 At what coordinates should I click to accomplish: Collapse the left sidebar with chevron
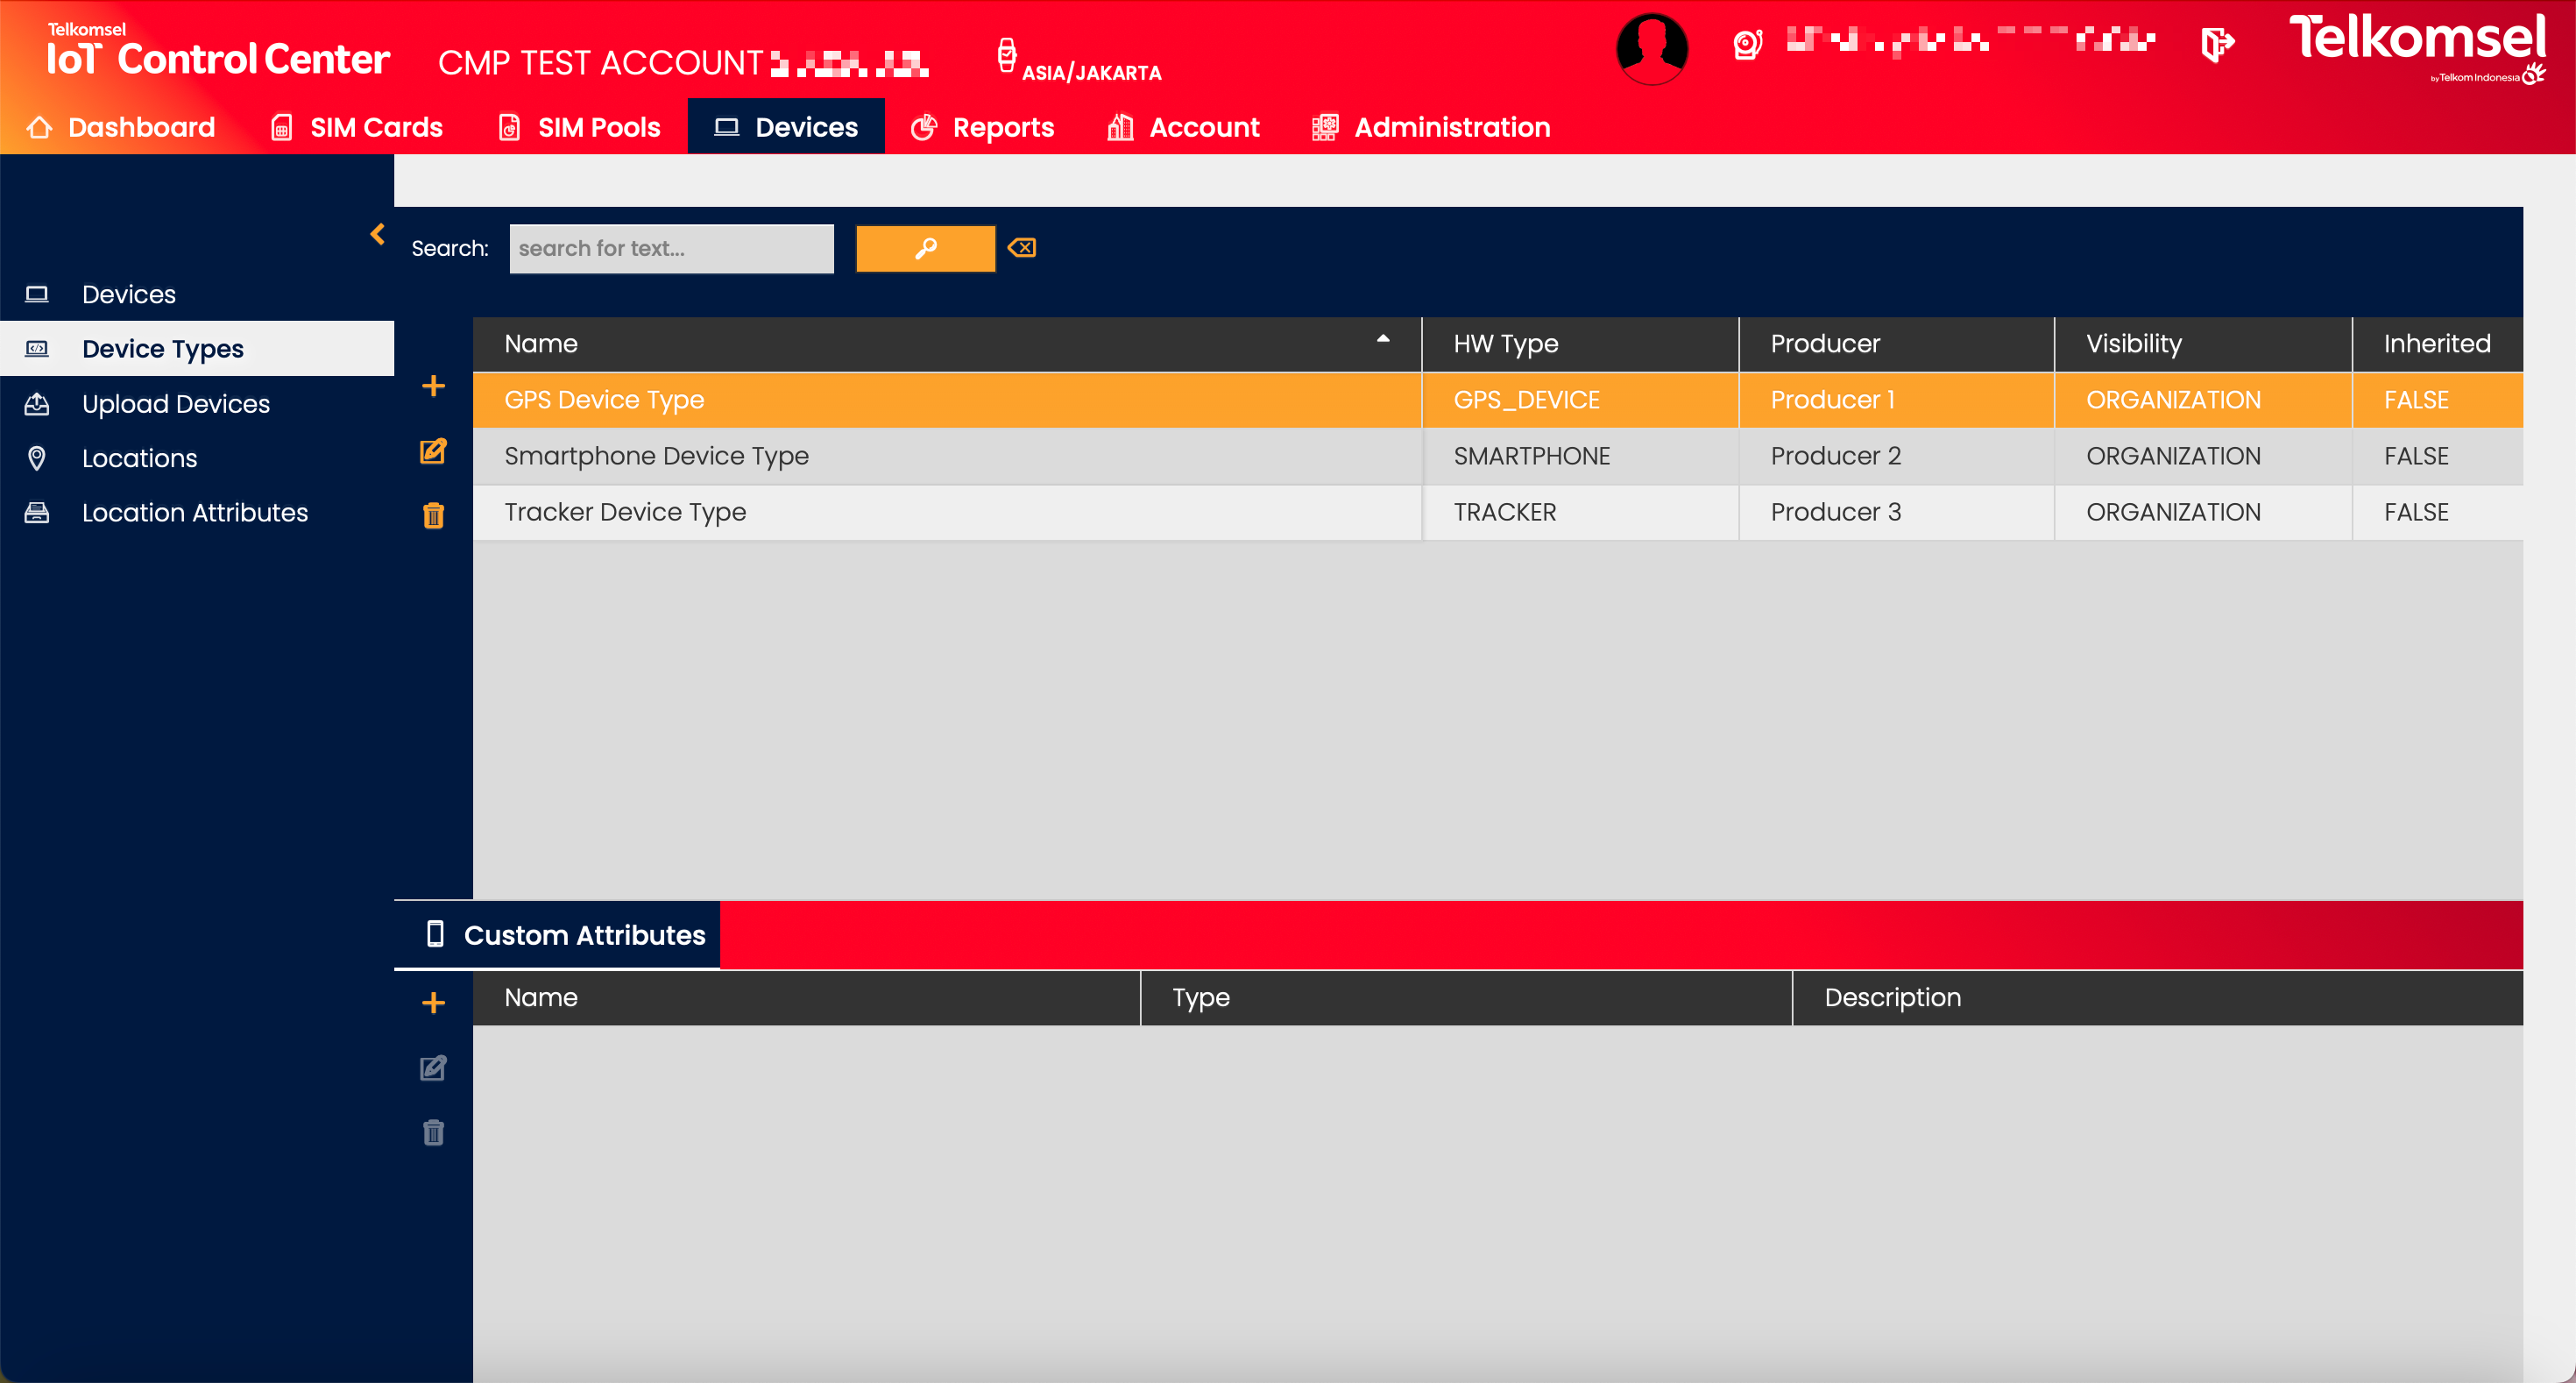click(378, 234)
